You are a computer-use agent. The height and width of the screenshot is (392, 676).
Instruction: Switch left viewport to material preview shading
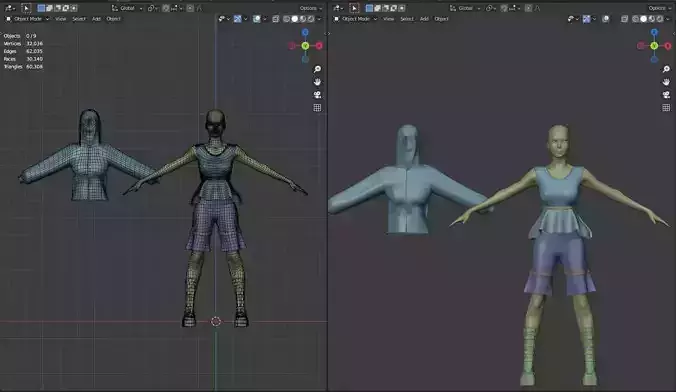pyautogui.click(x=303, y=19)
